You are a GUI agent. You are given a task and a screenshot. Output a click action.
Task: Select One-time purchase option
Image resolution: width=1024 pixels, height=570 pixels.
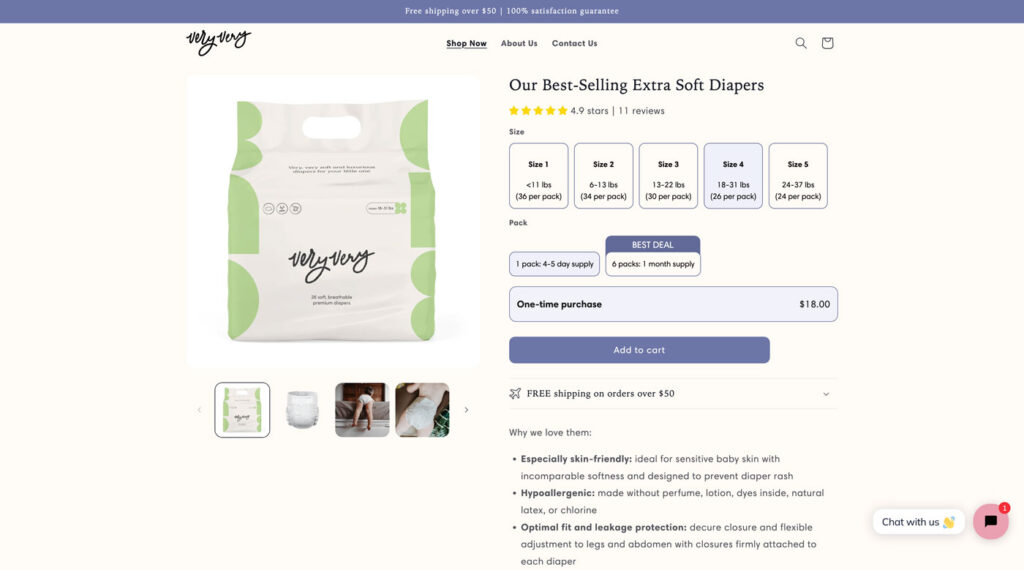[673, 304]
